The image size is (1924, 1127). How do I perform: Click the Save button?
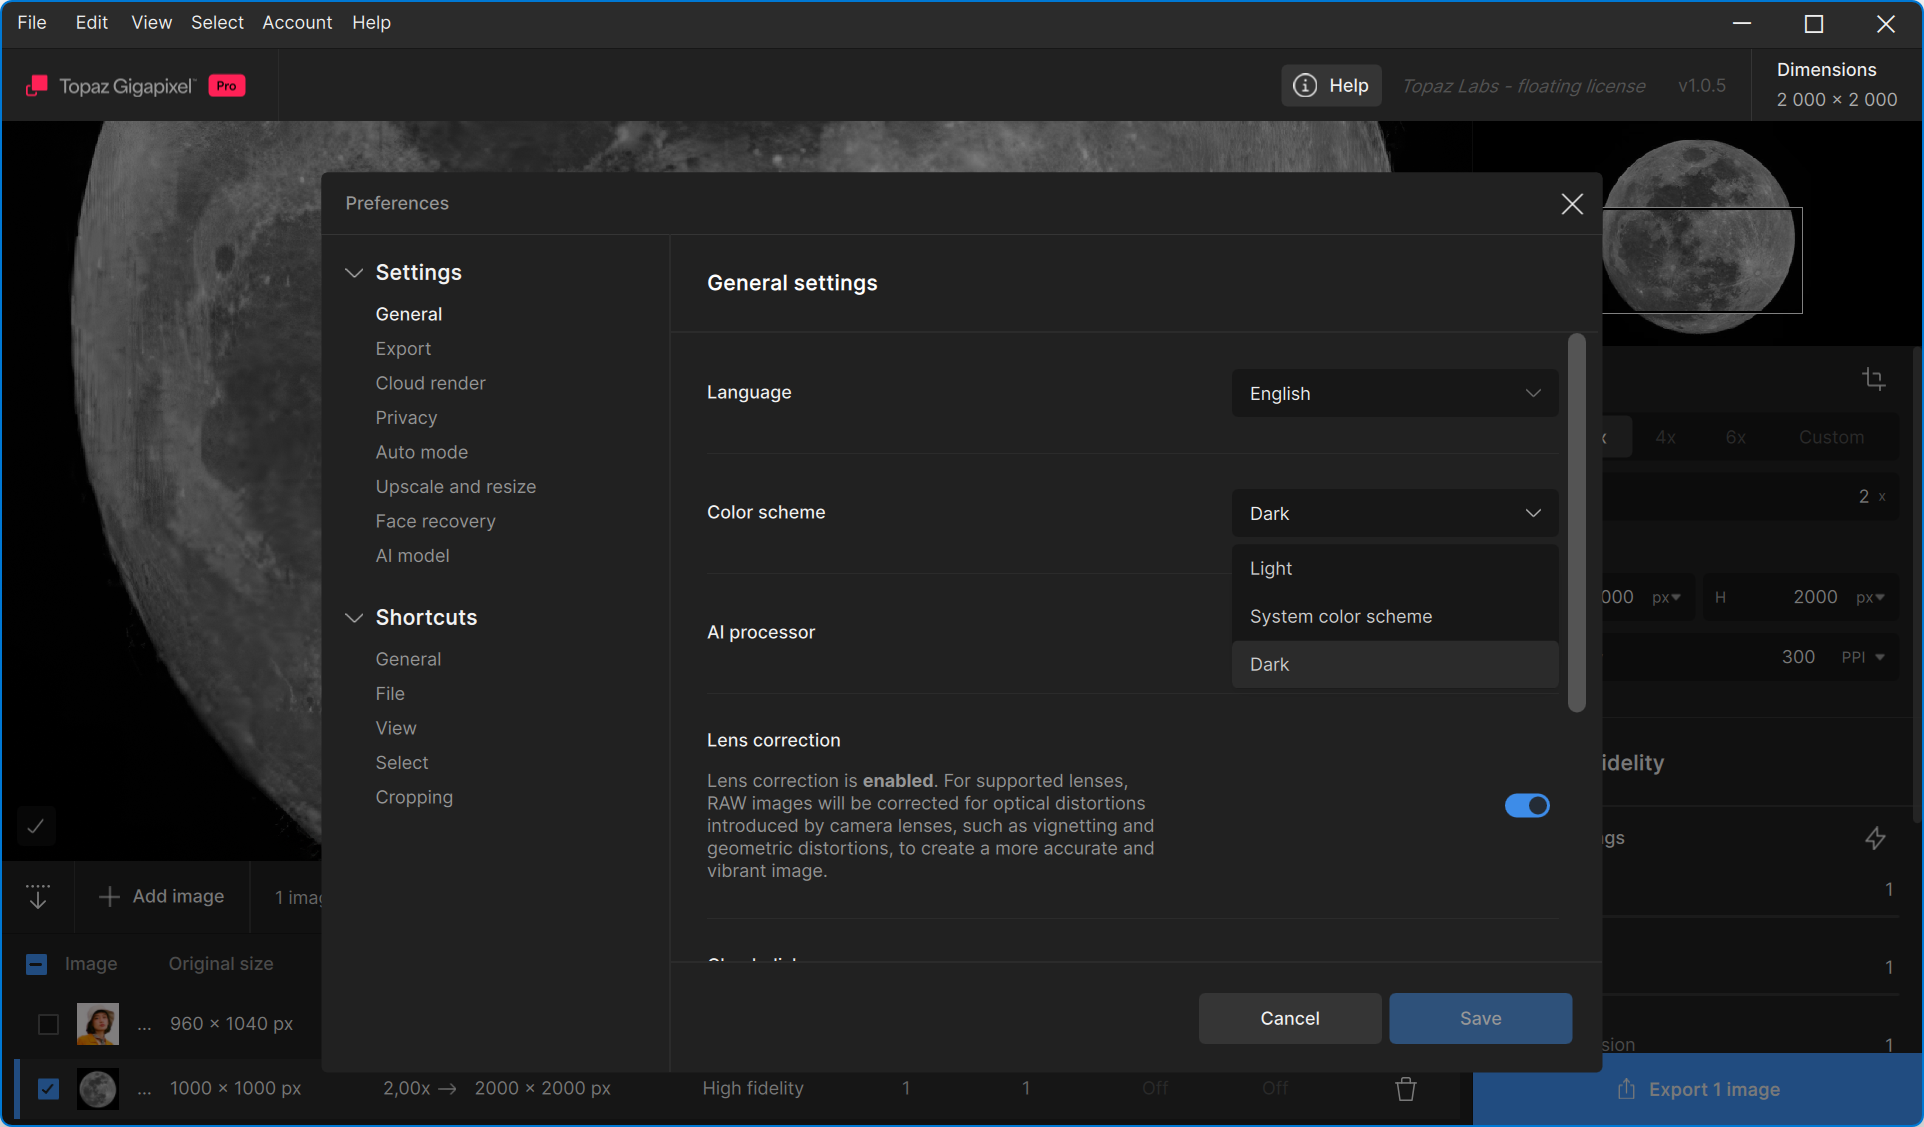[1479, 1018]
